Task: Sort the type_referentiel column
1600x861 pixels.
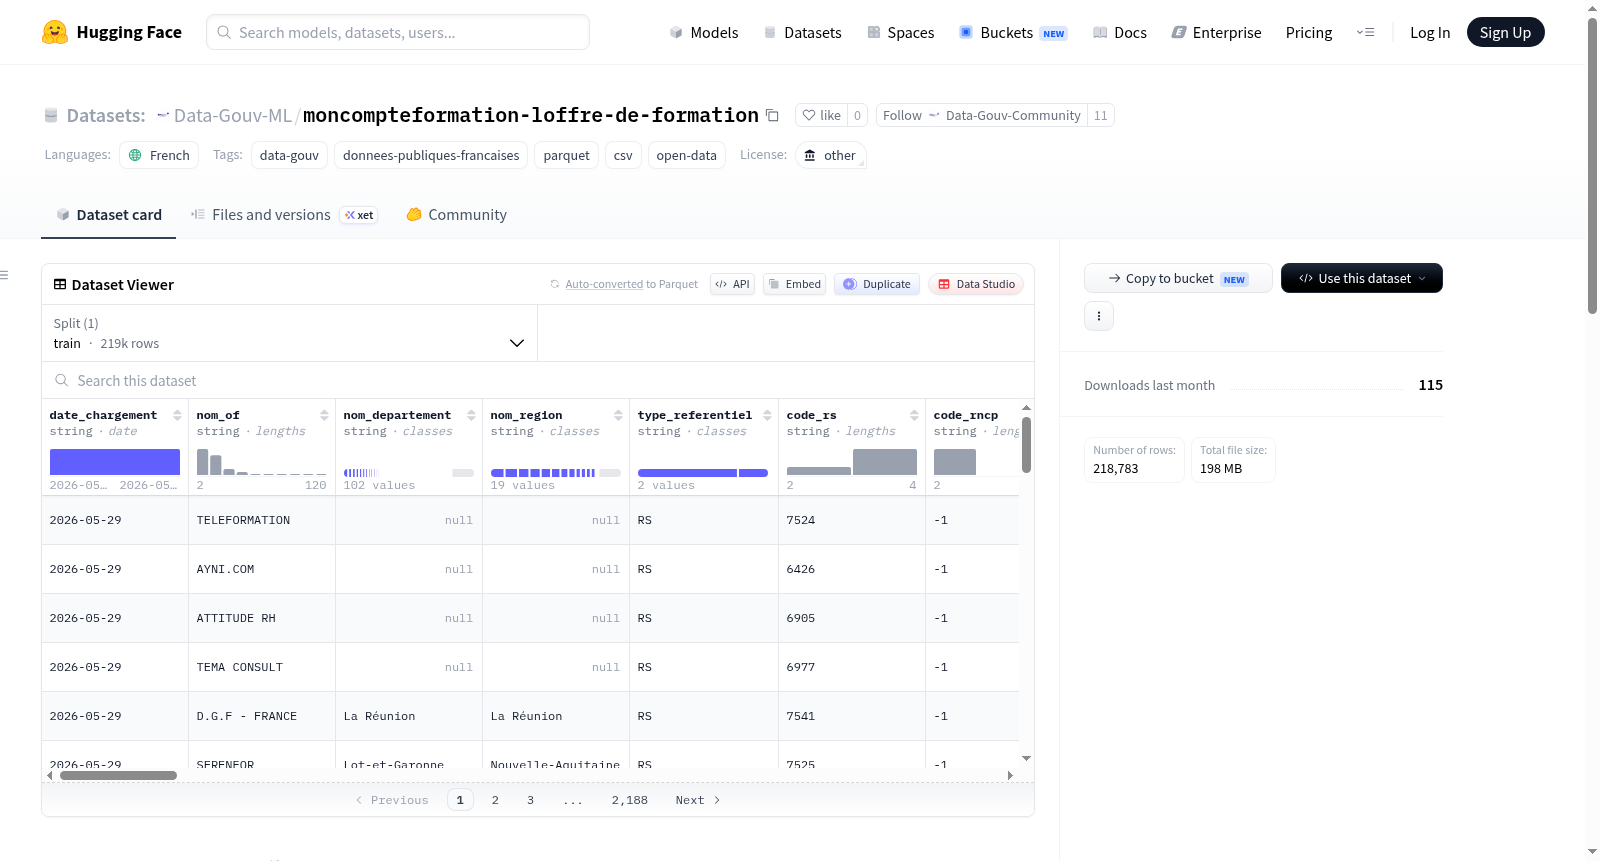Action: click(x=767, y=415)
